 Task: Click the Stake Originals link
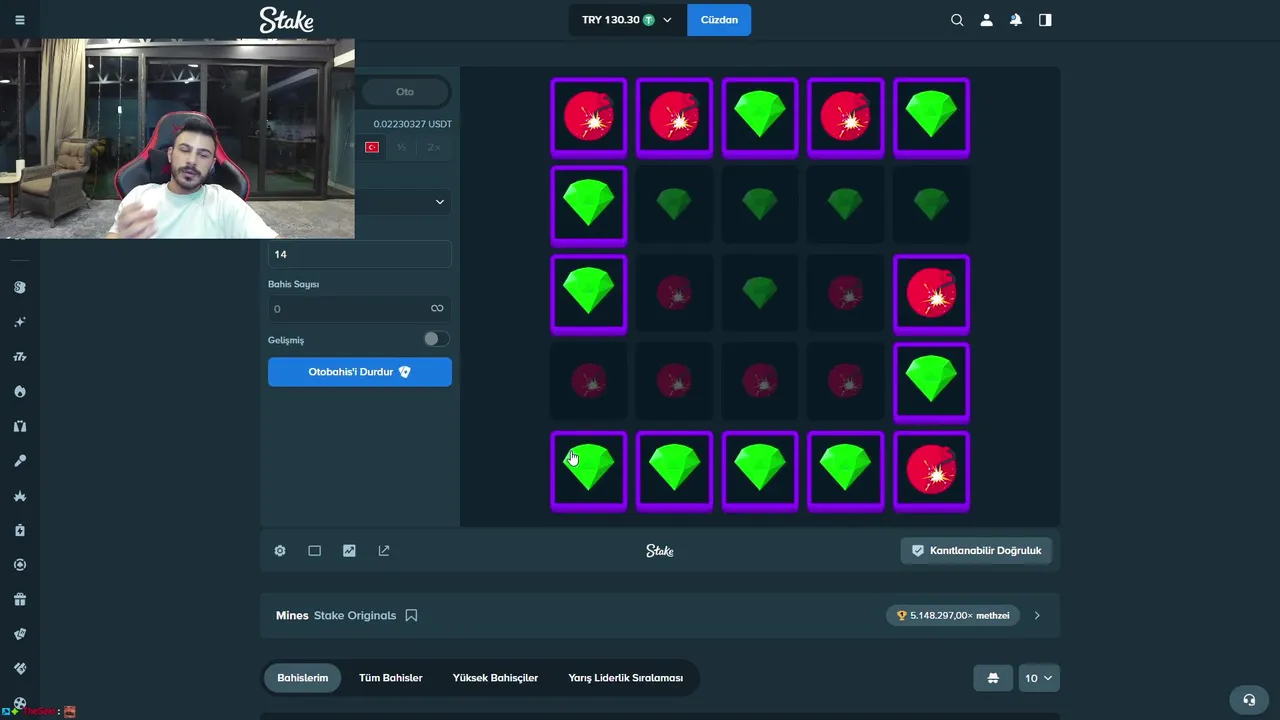coord(355,615)
